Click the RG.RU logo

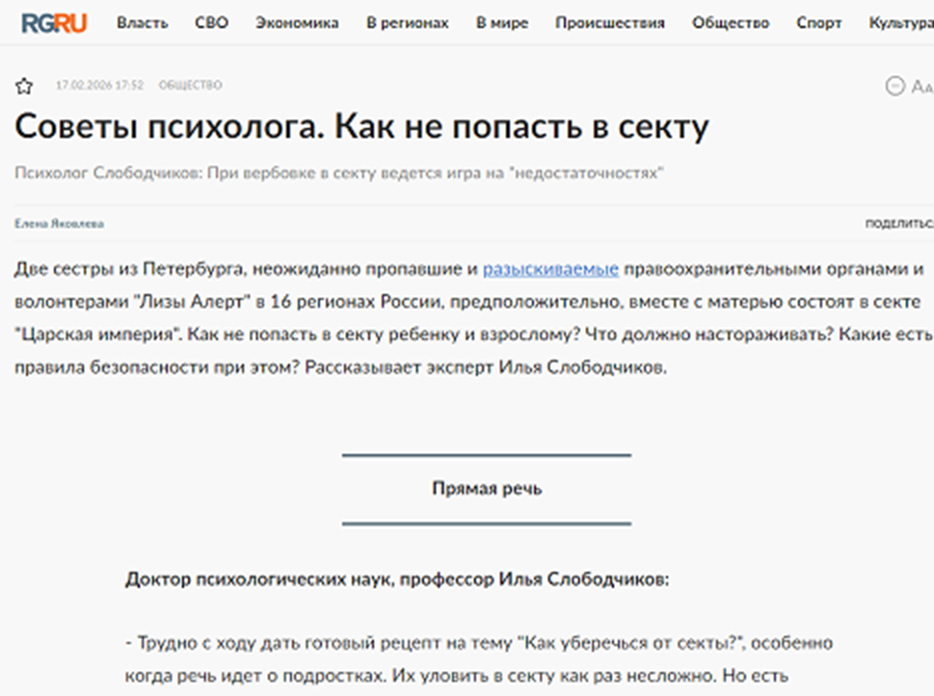(x=54, y=23)
